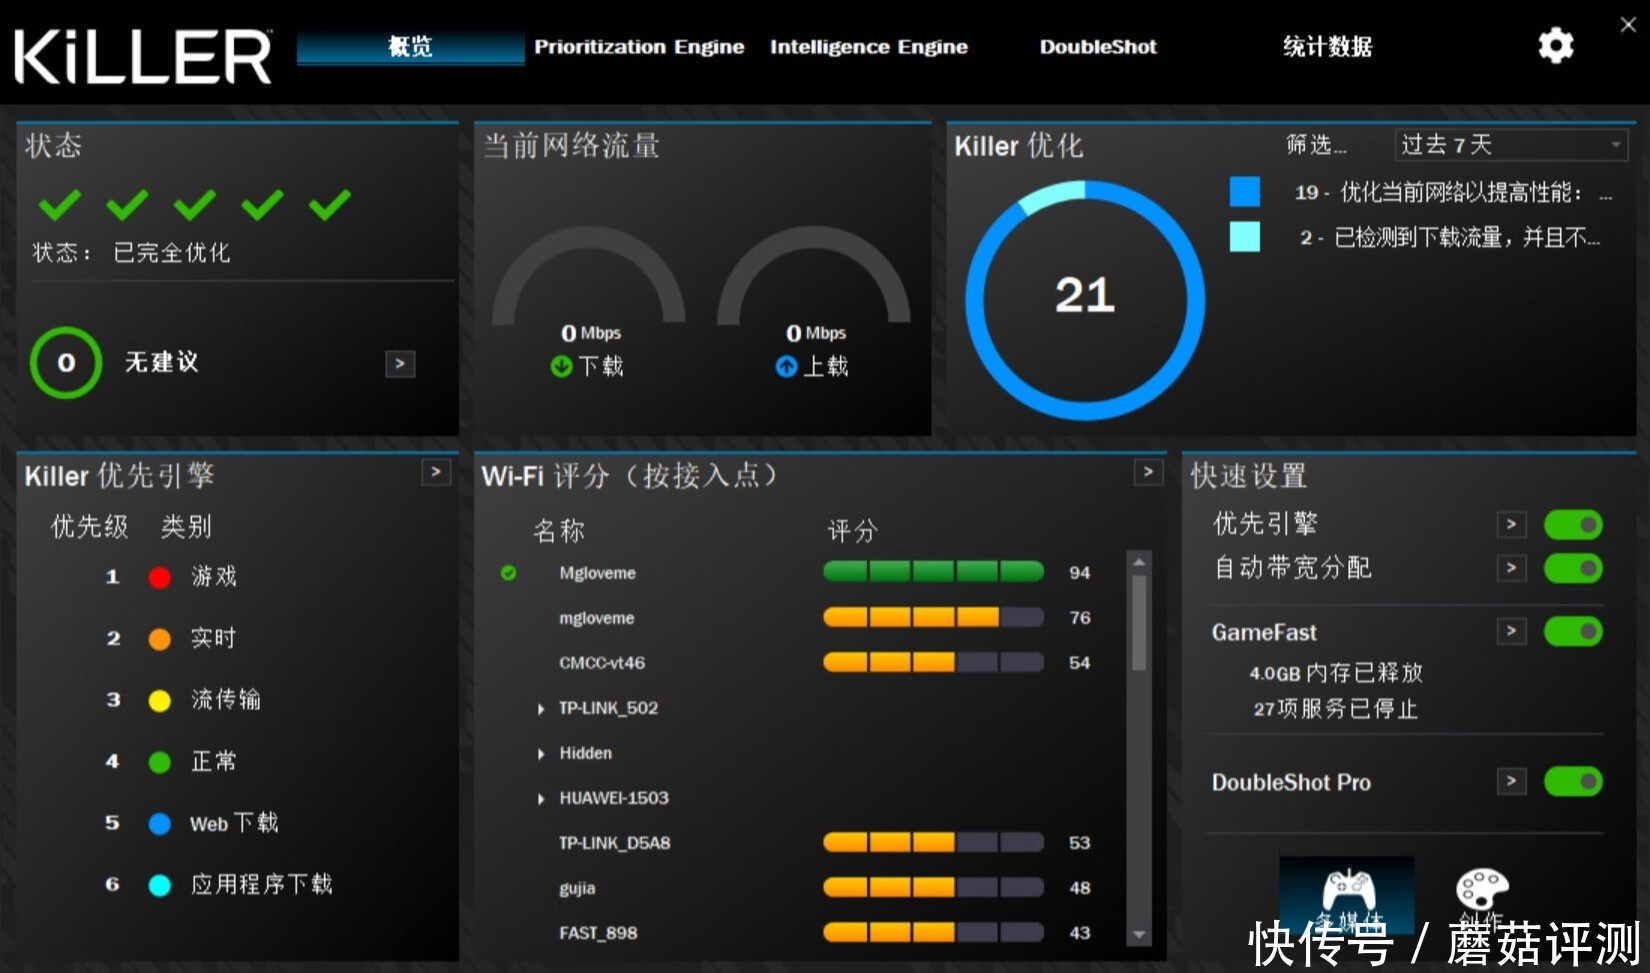
Task: Click the last green status checkmark
Action: pyautogui.click(x=330, y=205)
